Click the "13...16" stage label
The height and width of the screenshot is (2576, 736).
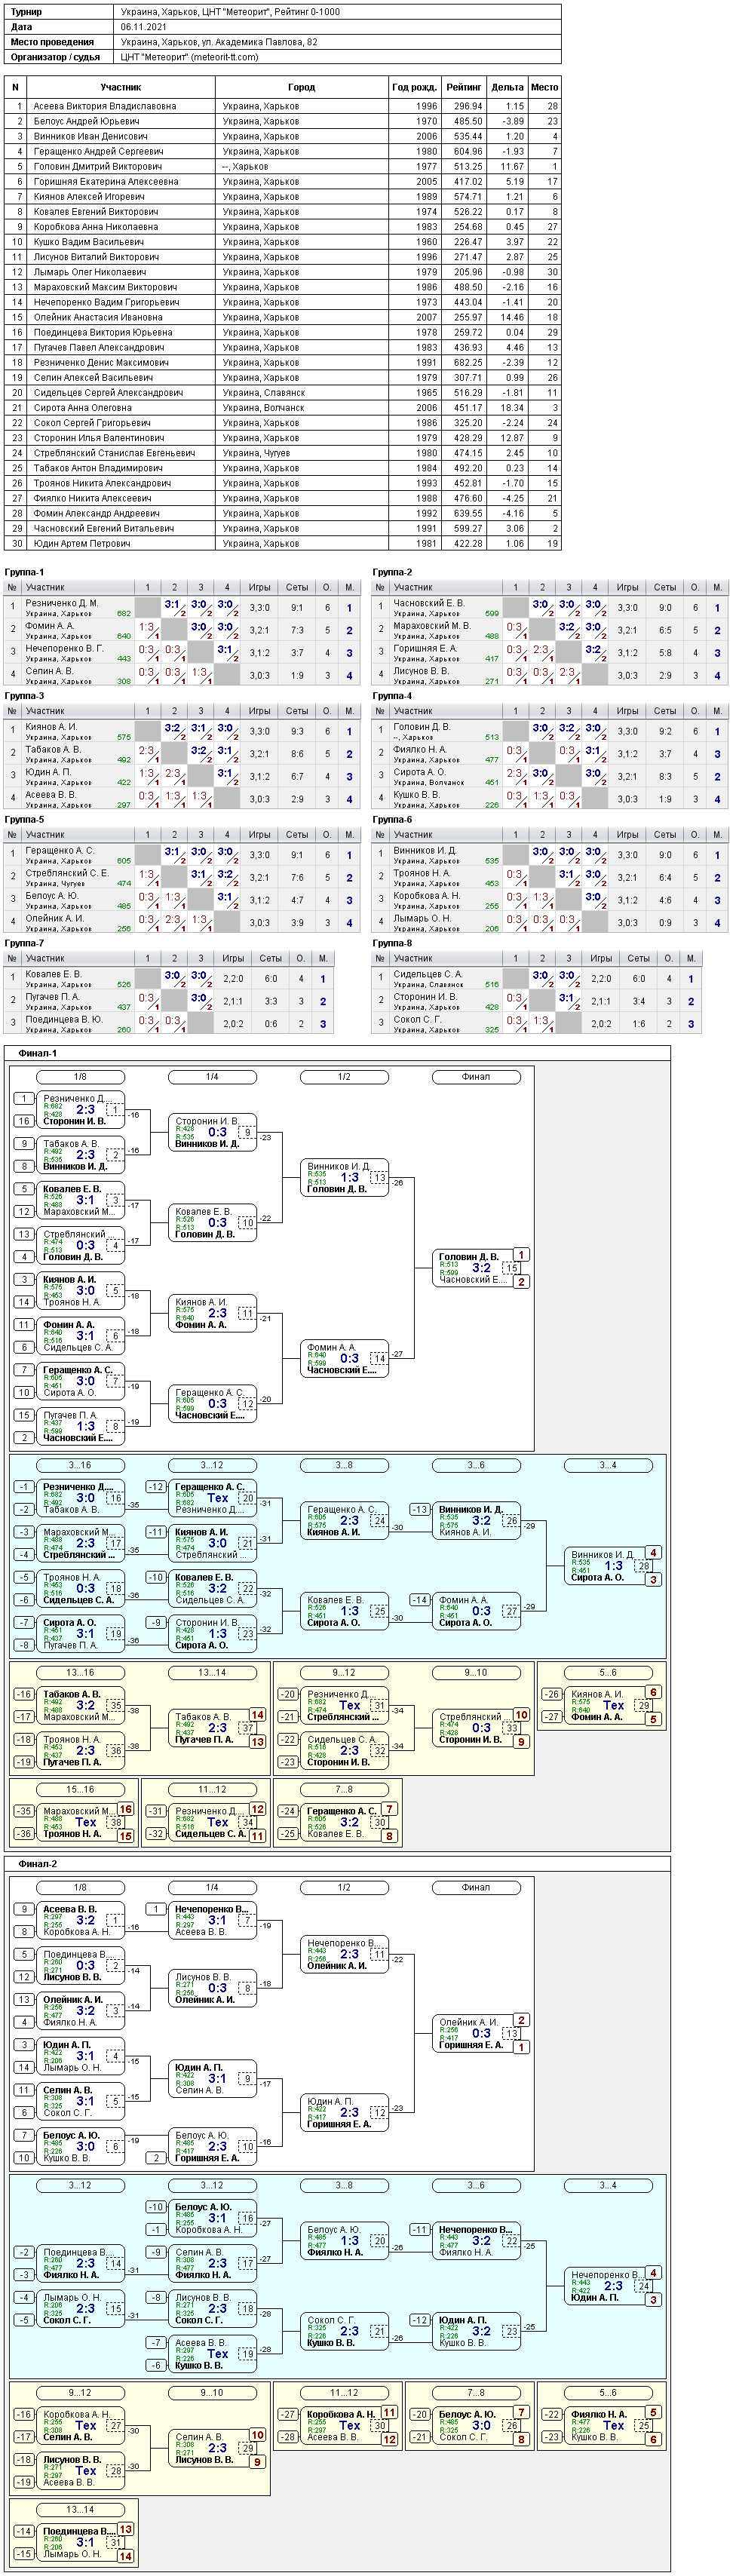point(80,1672)
